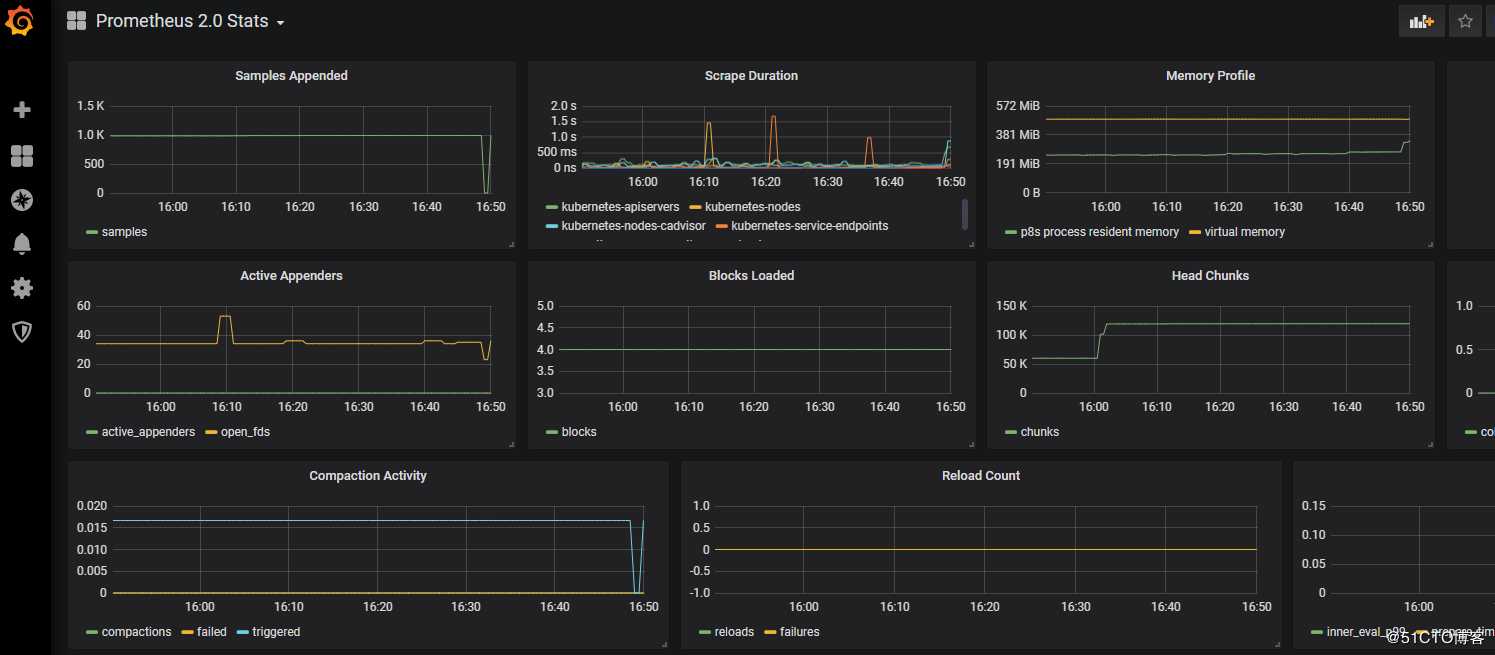Open the Alerting bell icon
The width and height of the screenshot is (1495, 655).
click(x=22, y=243)
